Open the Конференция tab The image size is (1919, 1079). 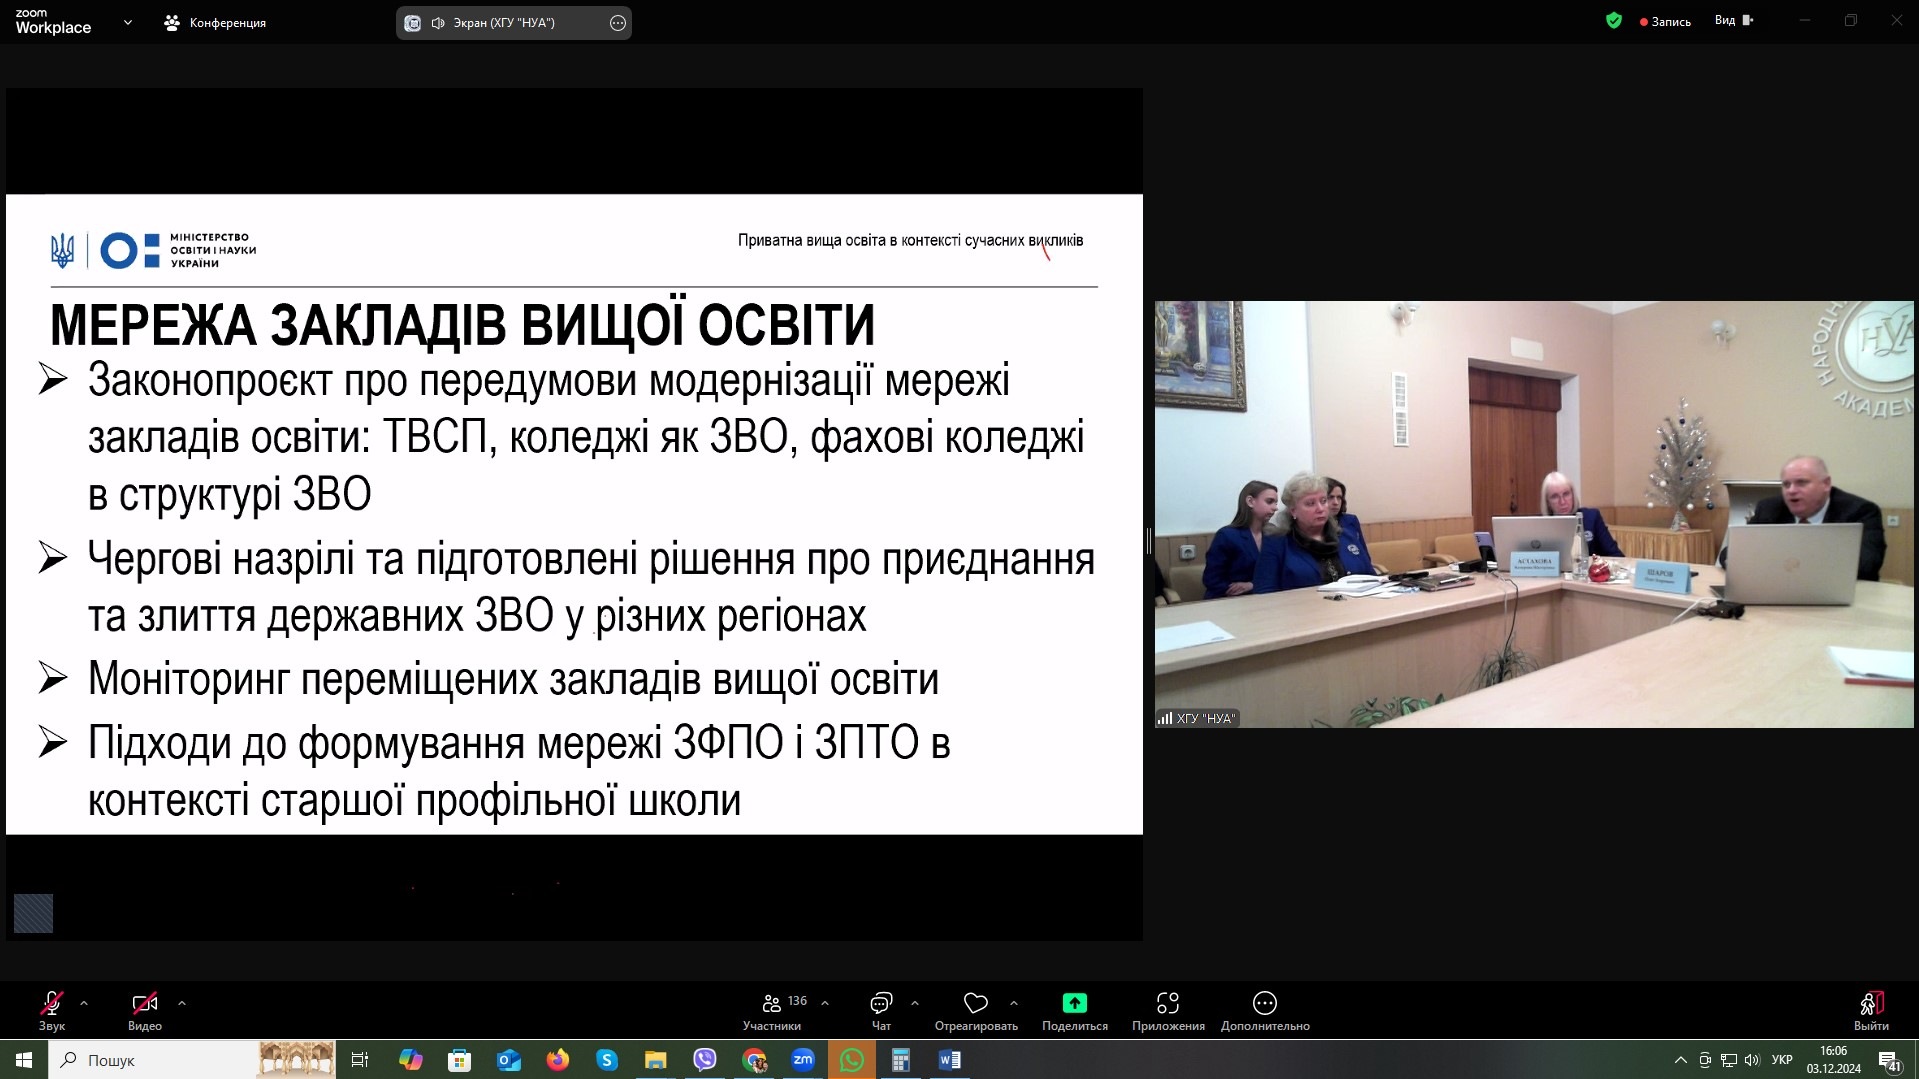pyautogui.click(x=216, y=23)
